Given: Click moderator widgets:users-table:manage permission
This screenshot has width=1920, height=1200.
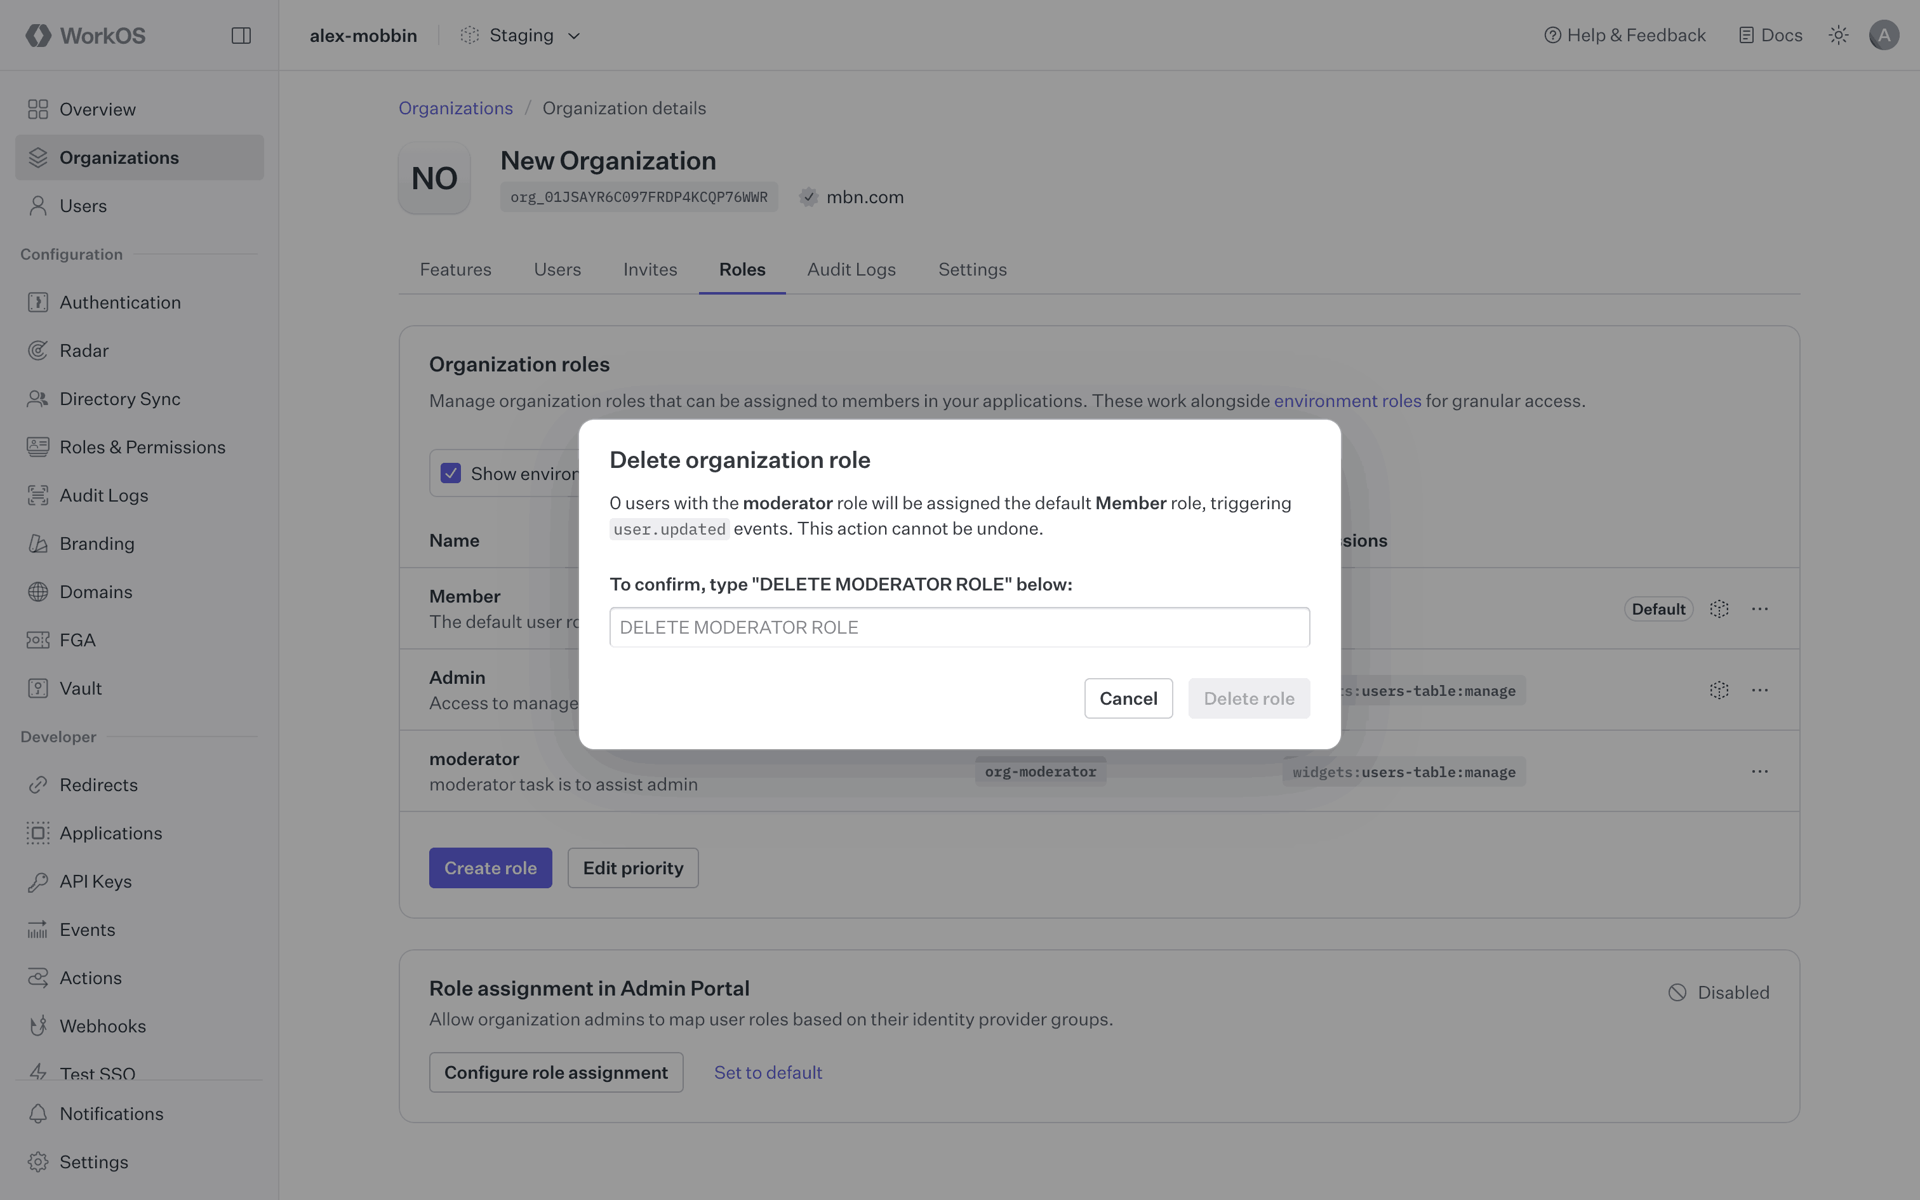Looking at the screenshot, I should 1403,772.
